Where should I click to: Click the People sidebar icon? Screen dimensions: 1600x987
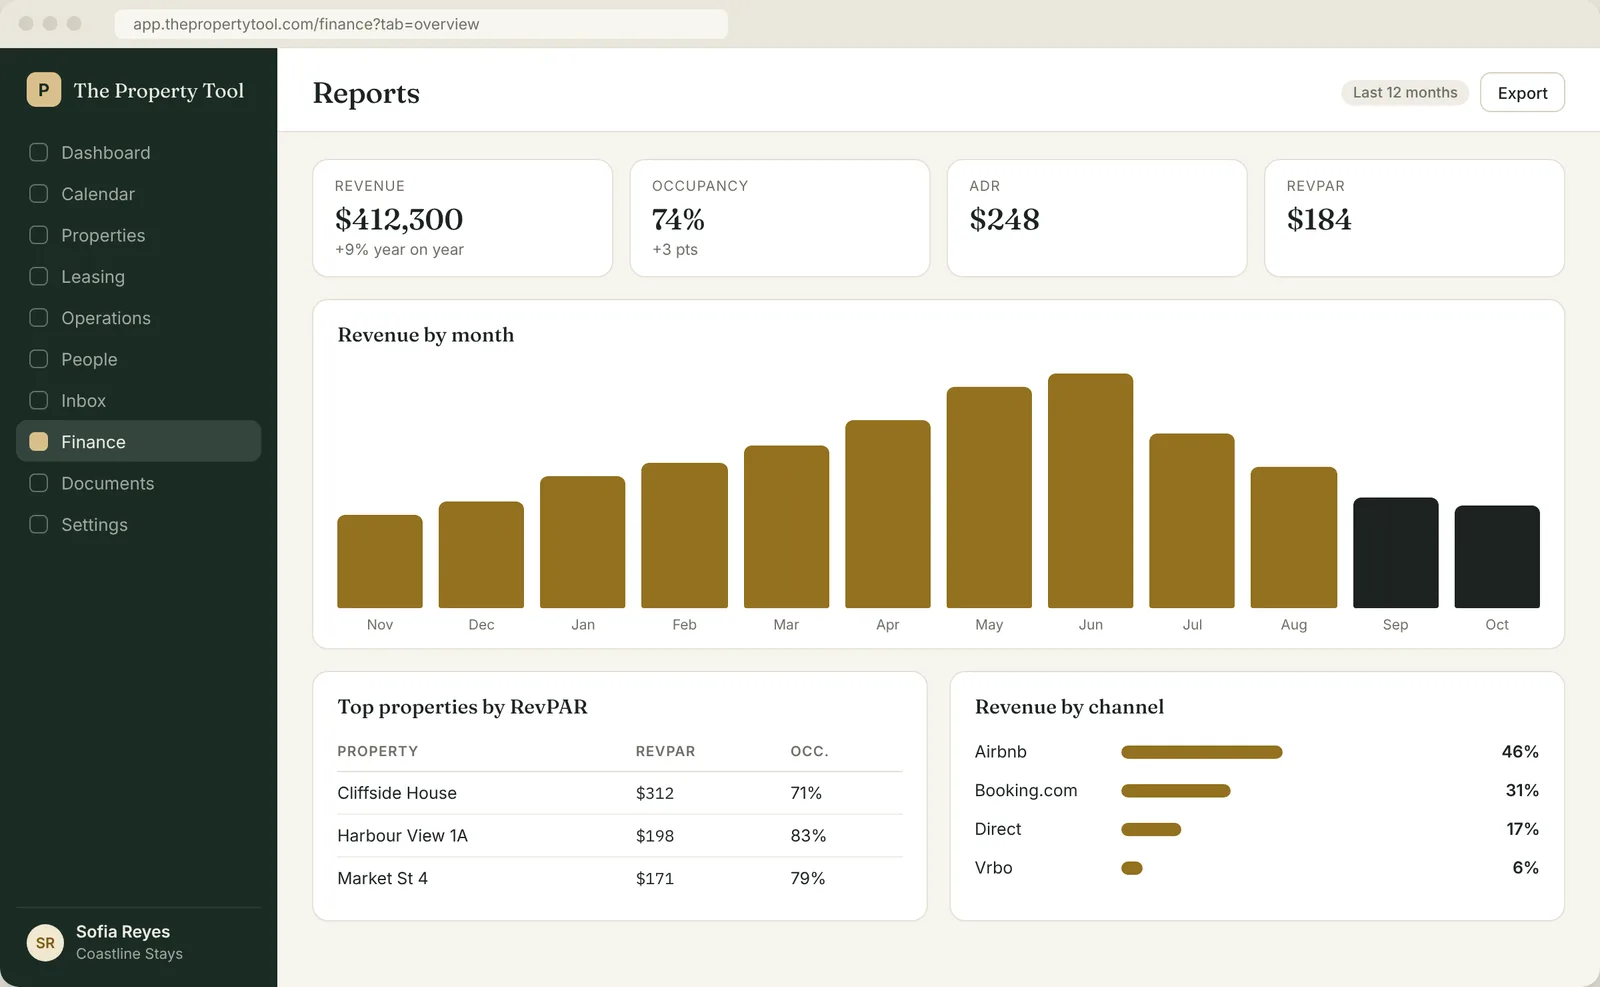(39, 359)
